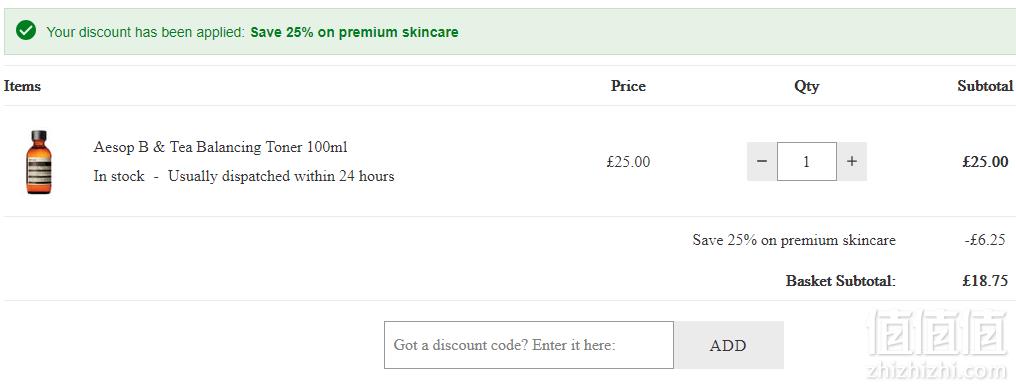Image resolution: width=1016 pixels, height=388 pixels.
Task: Click the -£6.25 discount amount
Action: [985, 240]
